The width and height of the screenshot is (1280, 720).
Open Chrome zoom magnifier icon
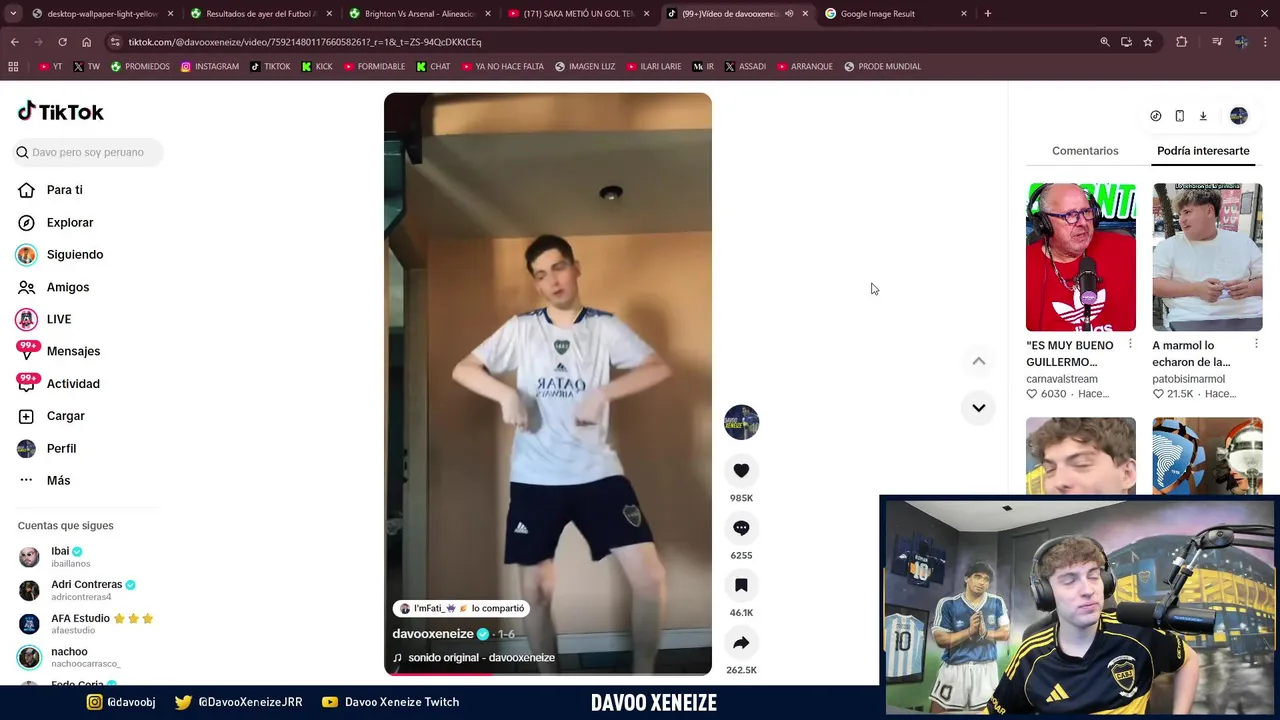(x=1105, y=42)
